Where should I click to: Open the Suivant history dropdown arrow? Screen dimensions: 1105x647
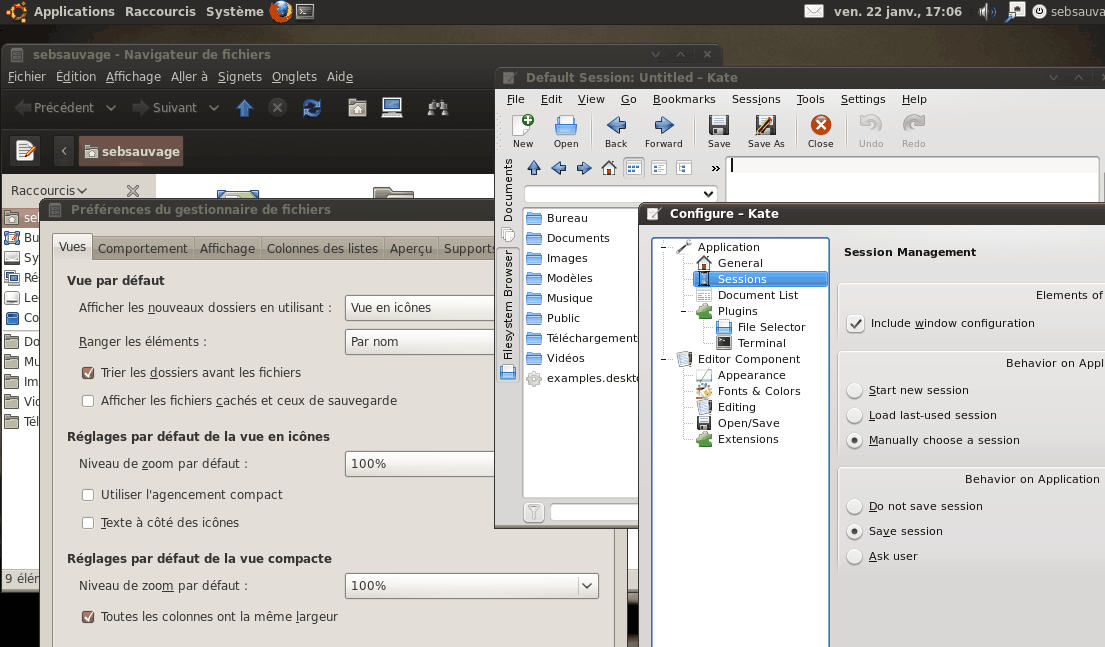pos(214,108)
